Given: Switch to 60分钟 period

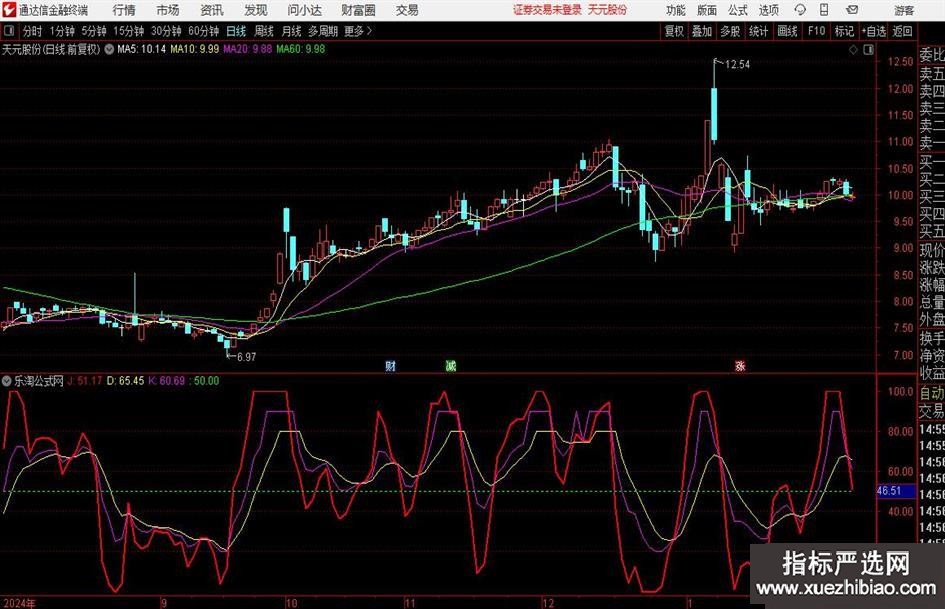Looking at the screenshot, I should click(x=204, y=31).
